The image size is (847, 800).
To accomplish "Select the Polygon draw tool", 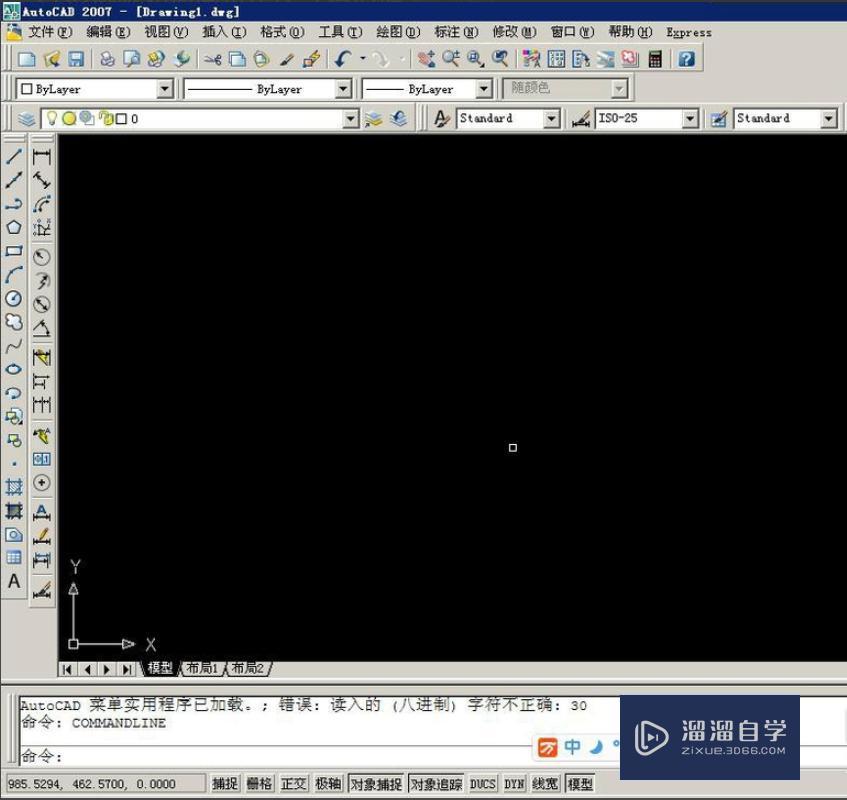I will pos(14,227).
